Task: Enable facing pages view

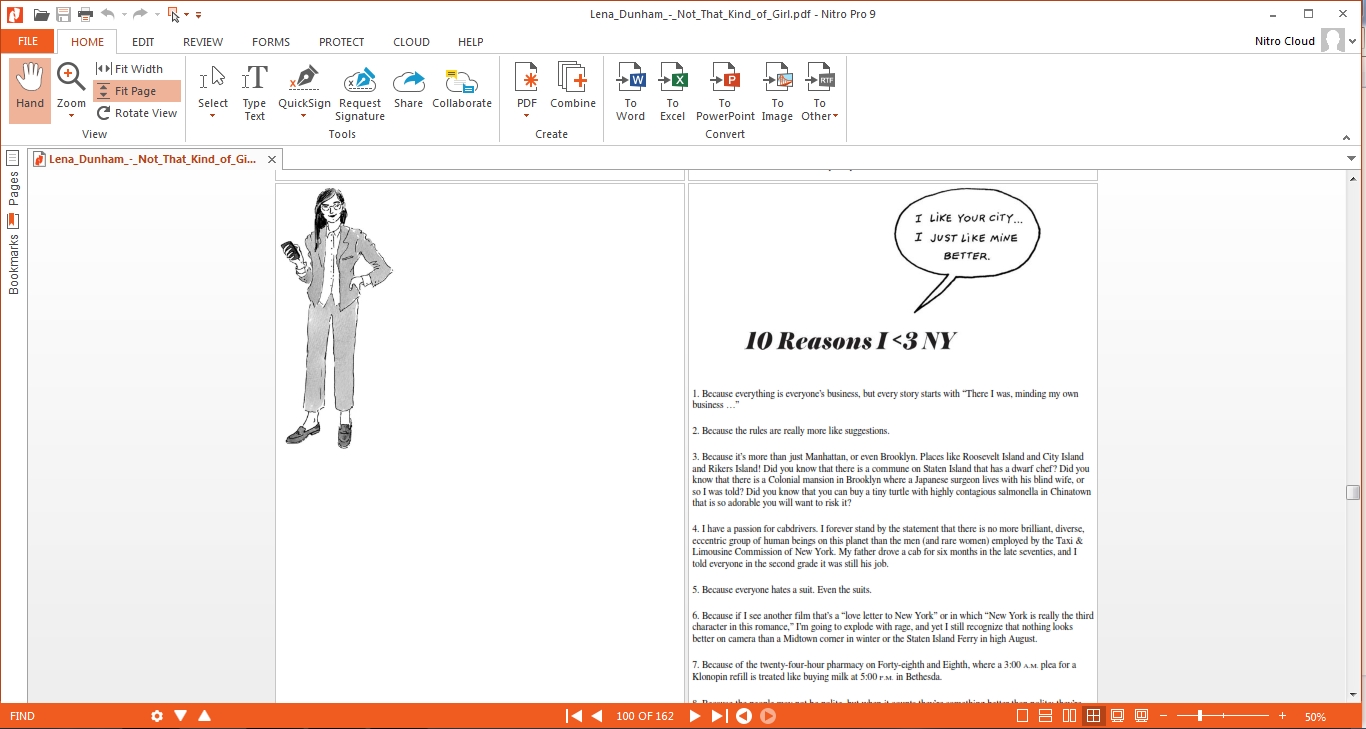Action: pyautogui.click(x=1069, y=716)
